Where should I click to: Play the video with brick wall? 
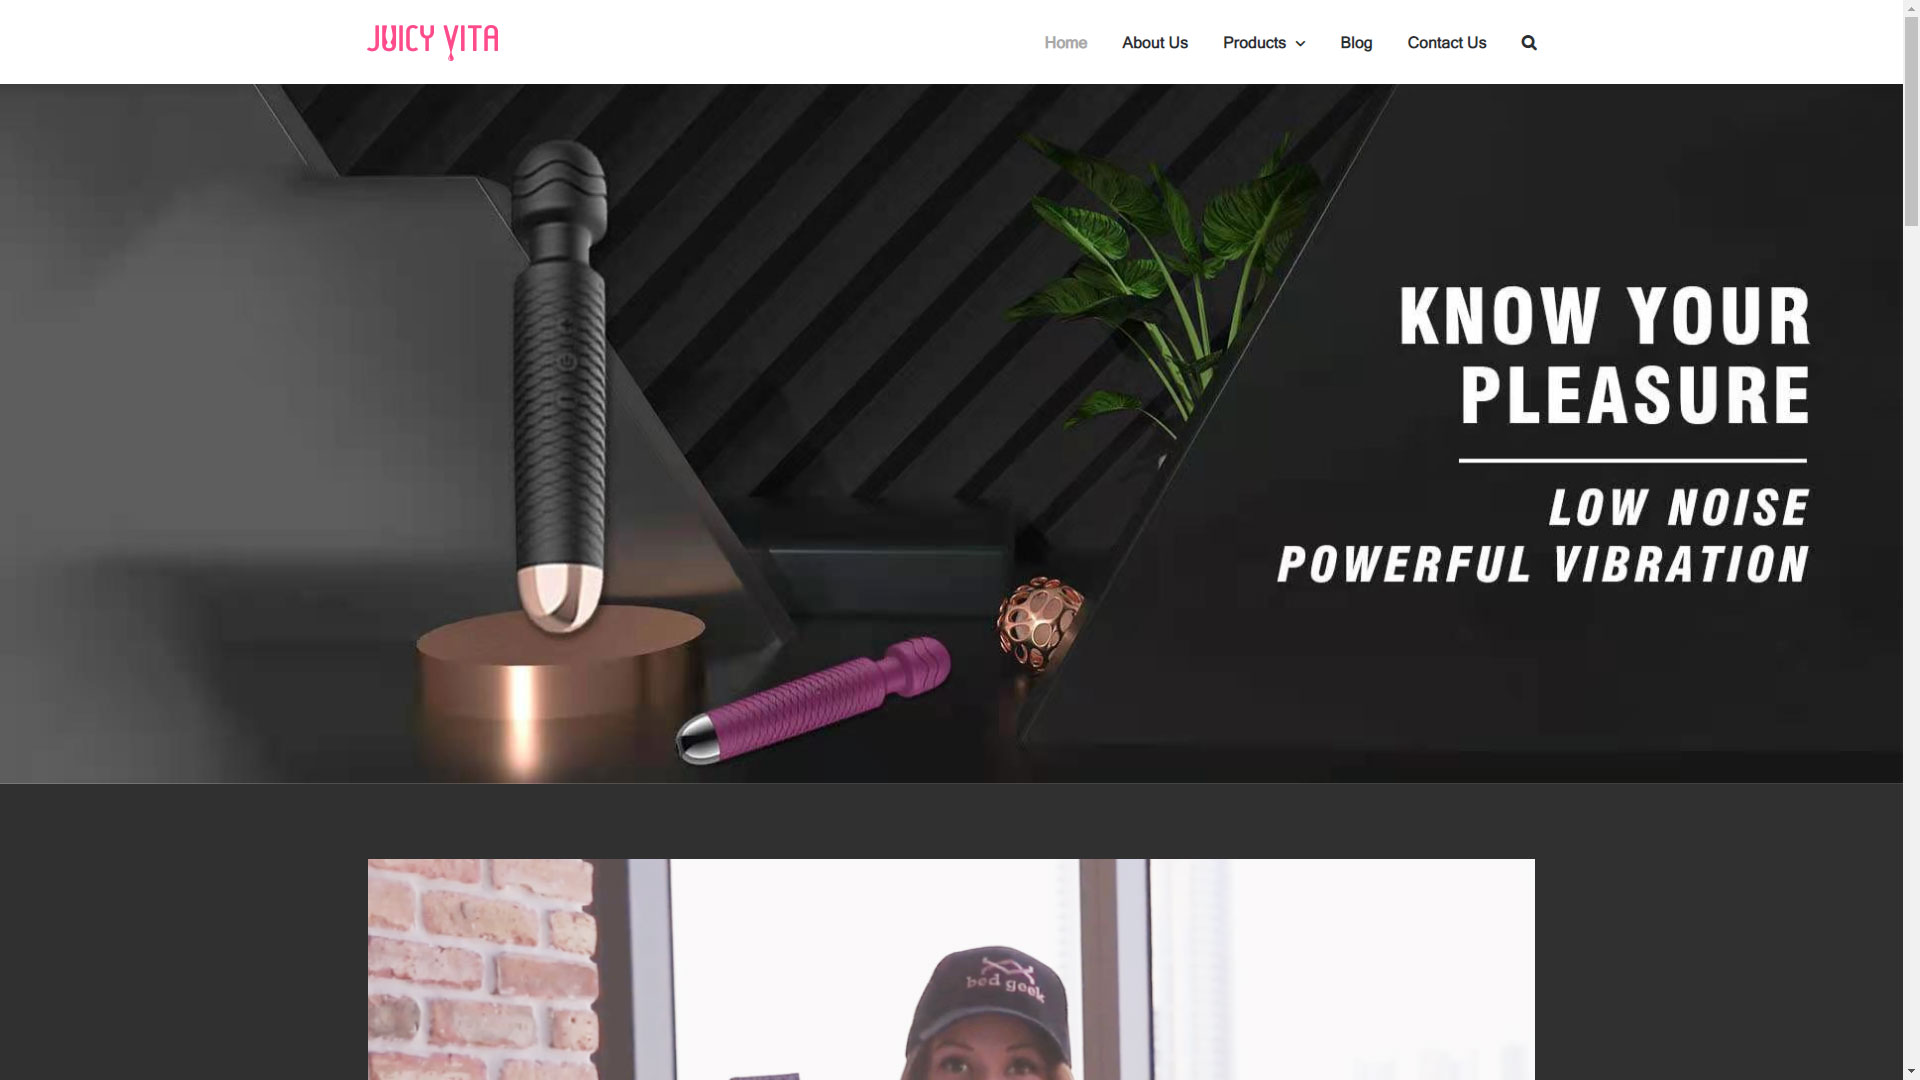click(951, 969)
